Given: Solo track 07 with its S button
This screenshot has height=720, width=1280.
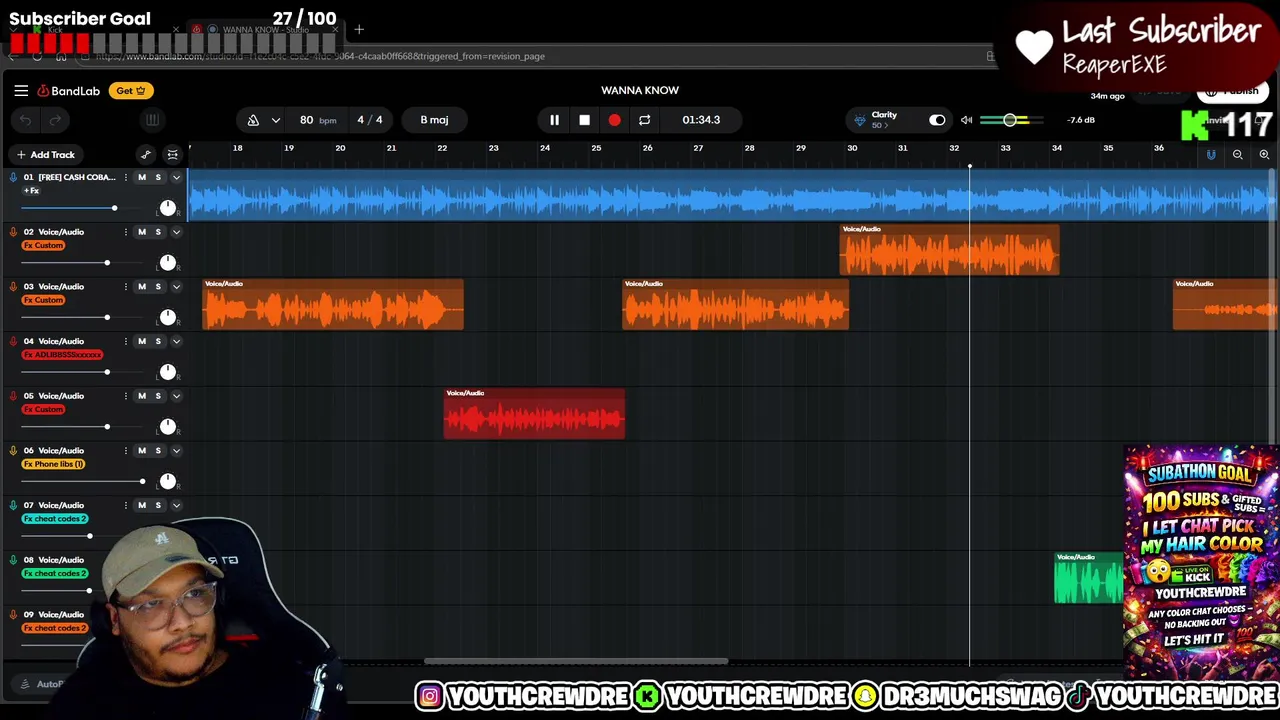Looking at the screenshot, I should point(158,505).
